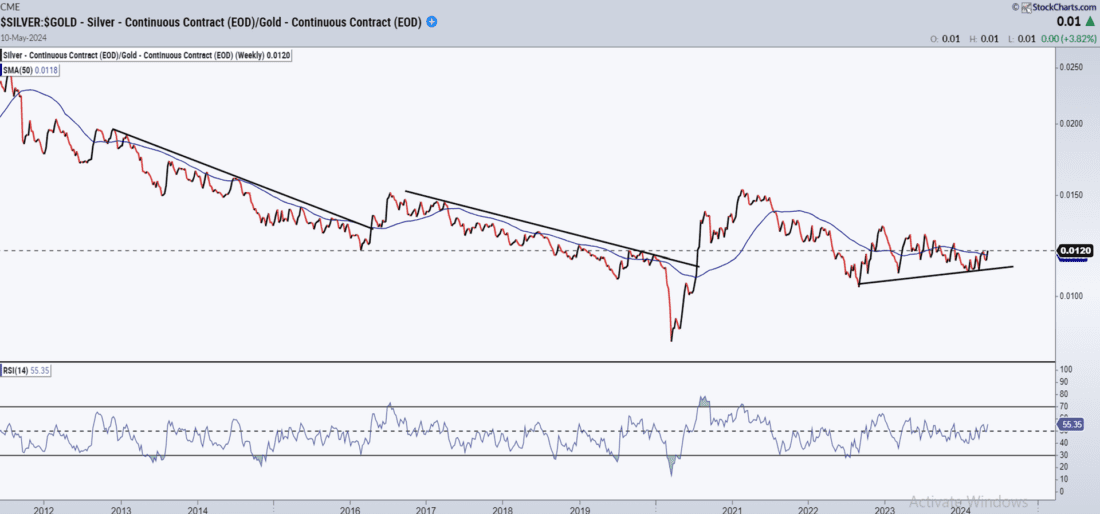Screen dimensions: 1100x514
Task: Click the 2019 label on time axis
Action: [x=580, y=508]
